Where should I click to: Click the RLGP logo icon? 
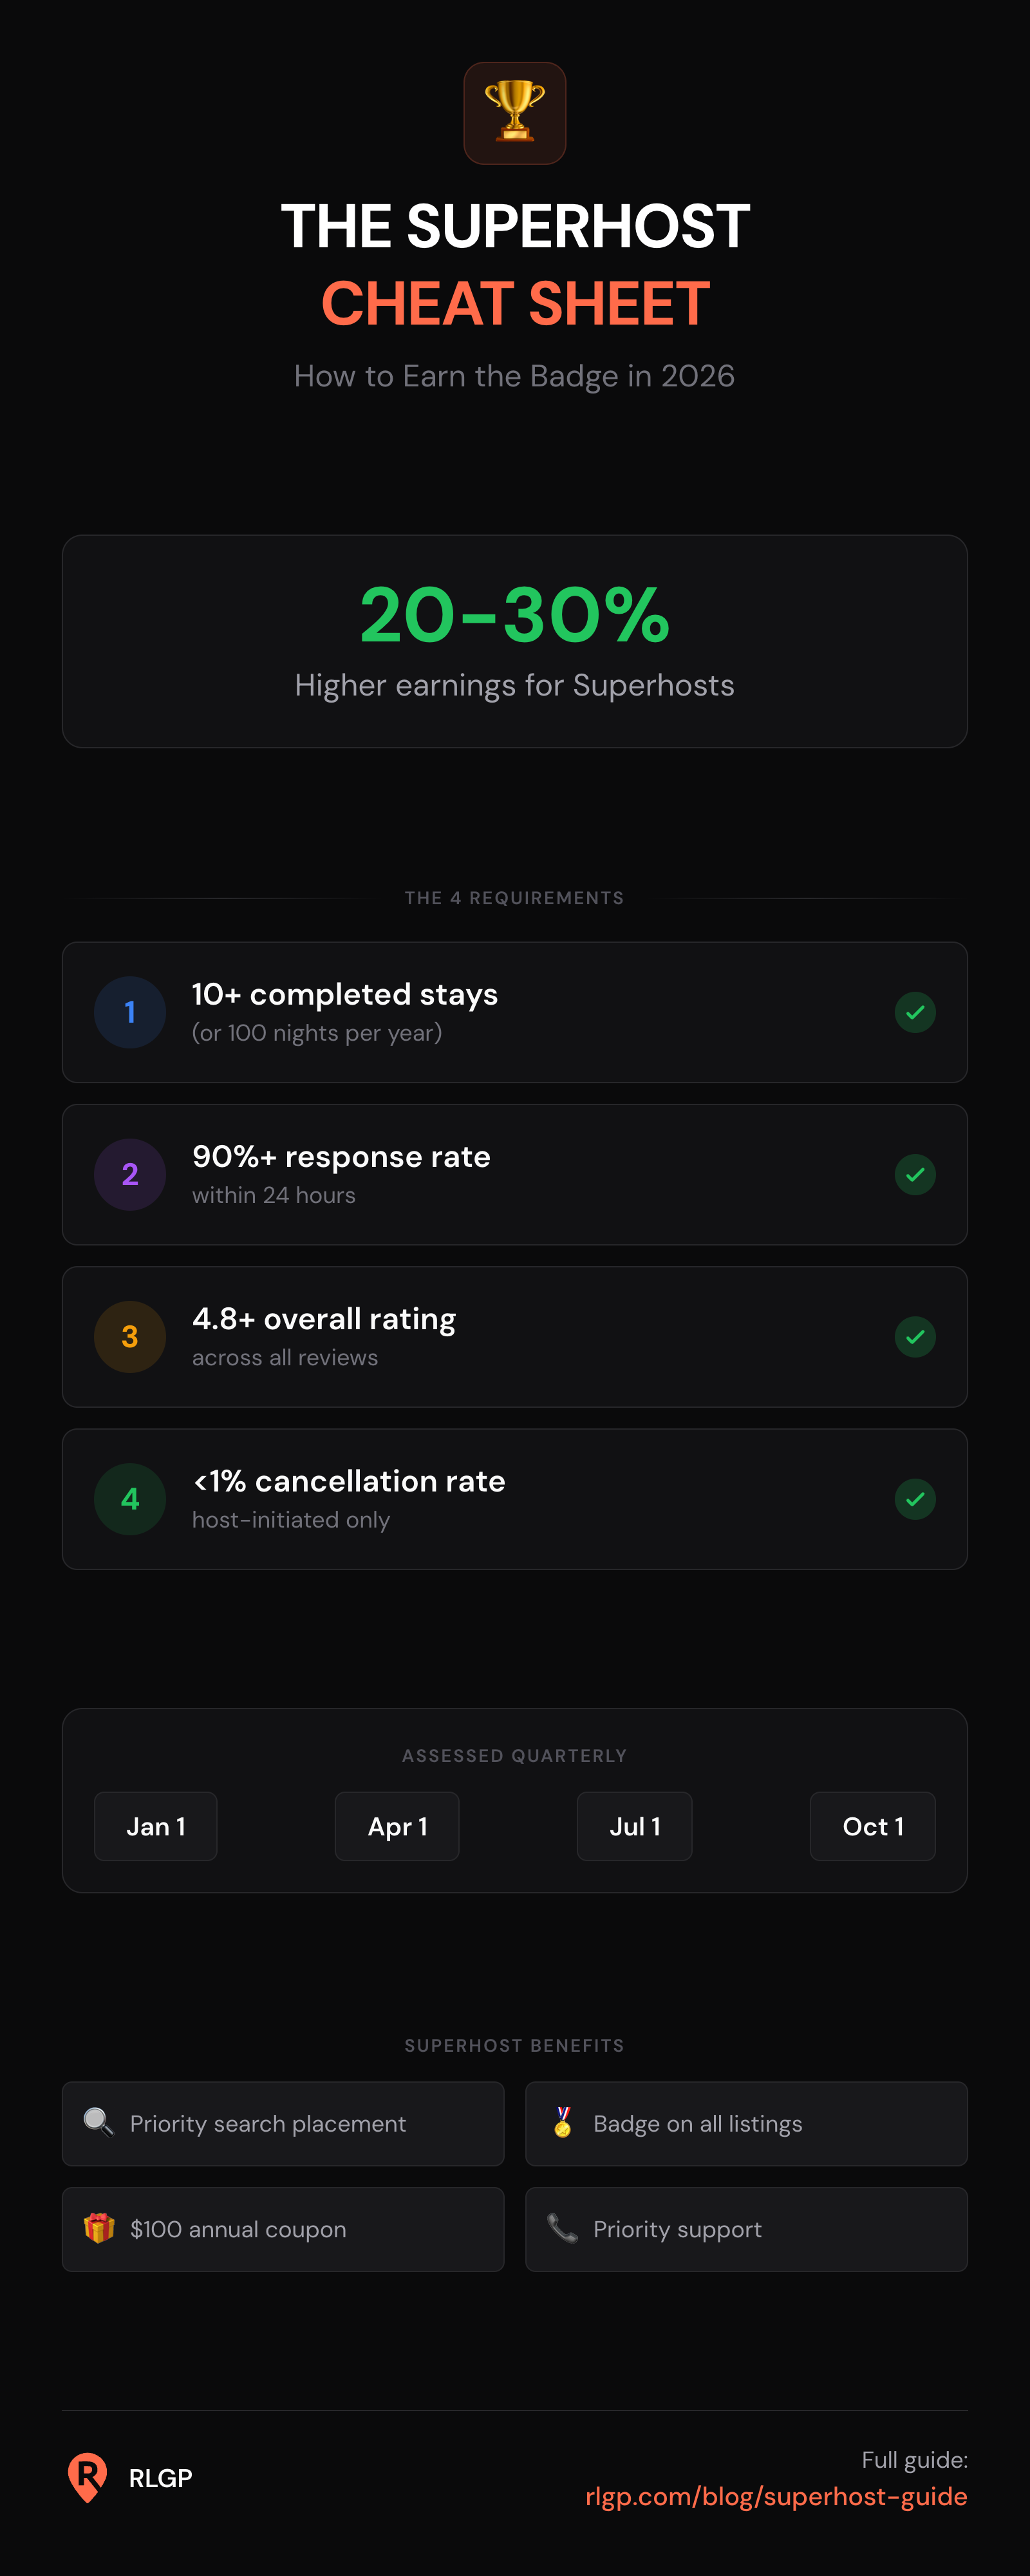(87, 2477)
